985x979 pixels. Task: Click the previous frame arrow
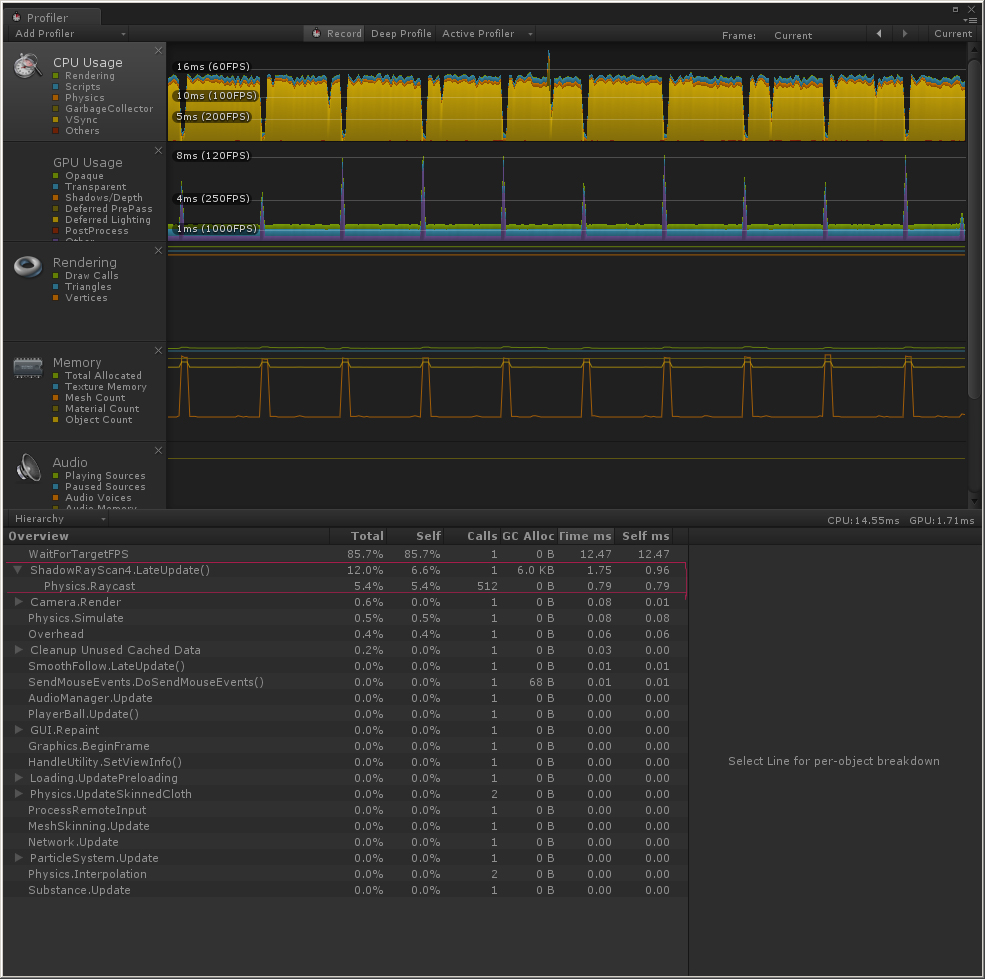(x=878, y=33)
